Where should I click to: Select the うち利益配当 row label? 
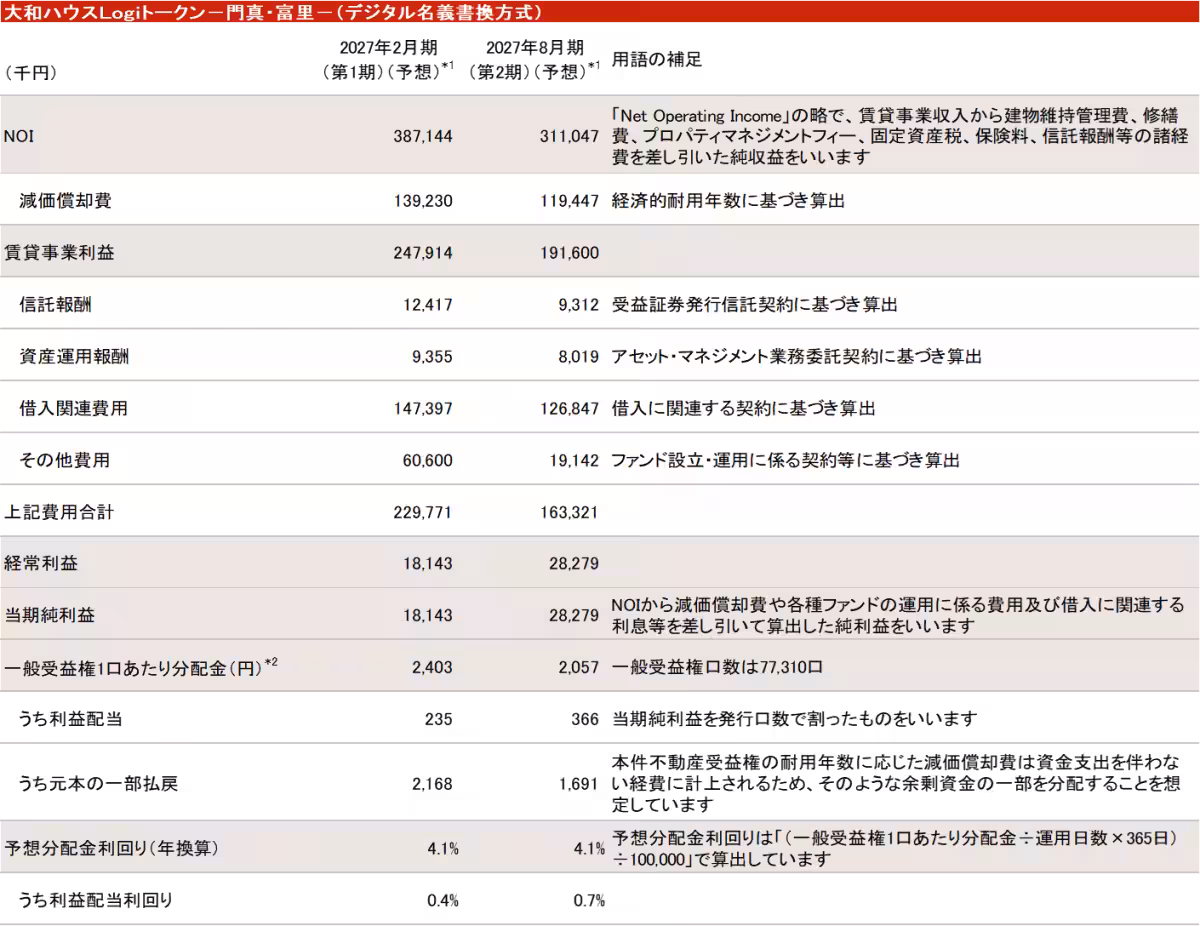(71, 719)
